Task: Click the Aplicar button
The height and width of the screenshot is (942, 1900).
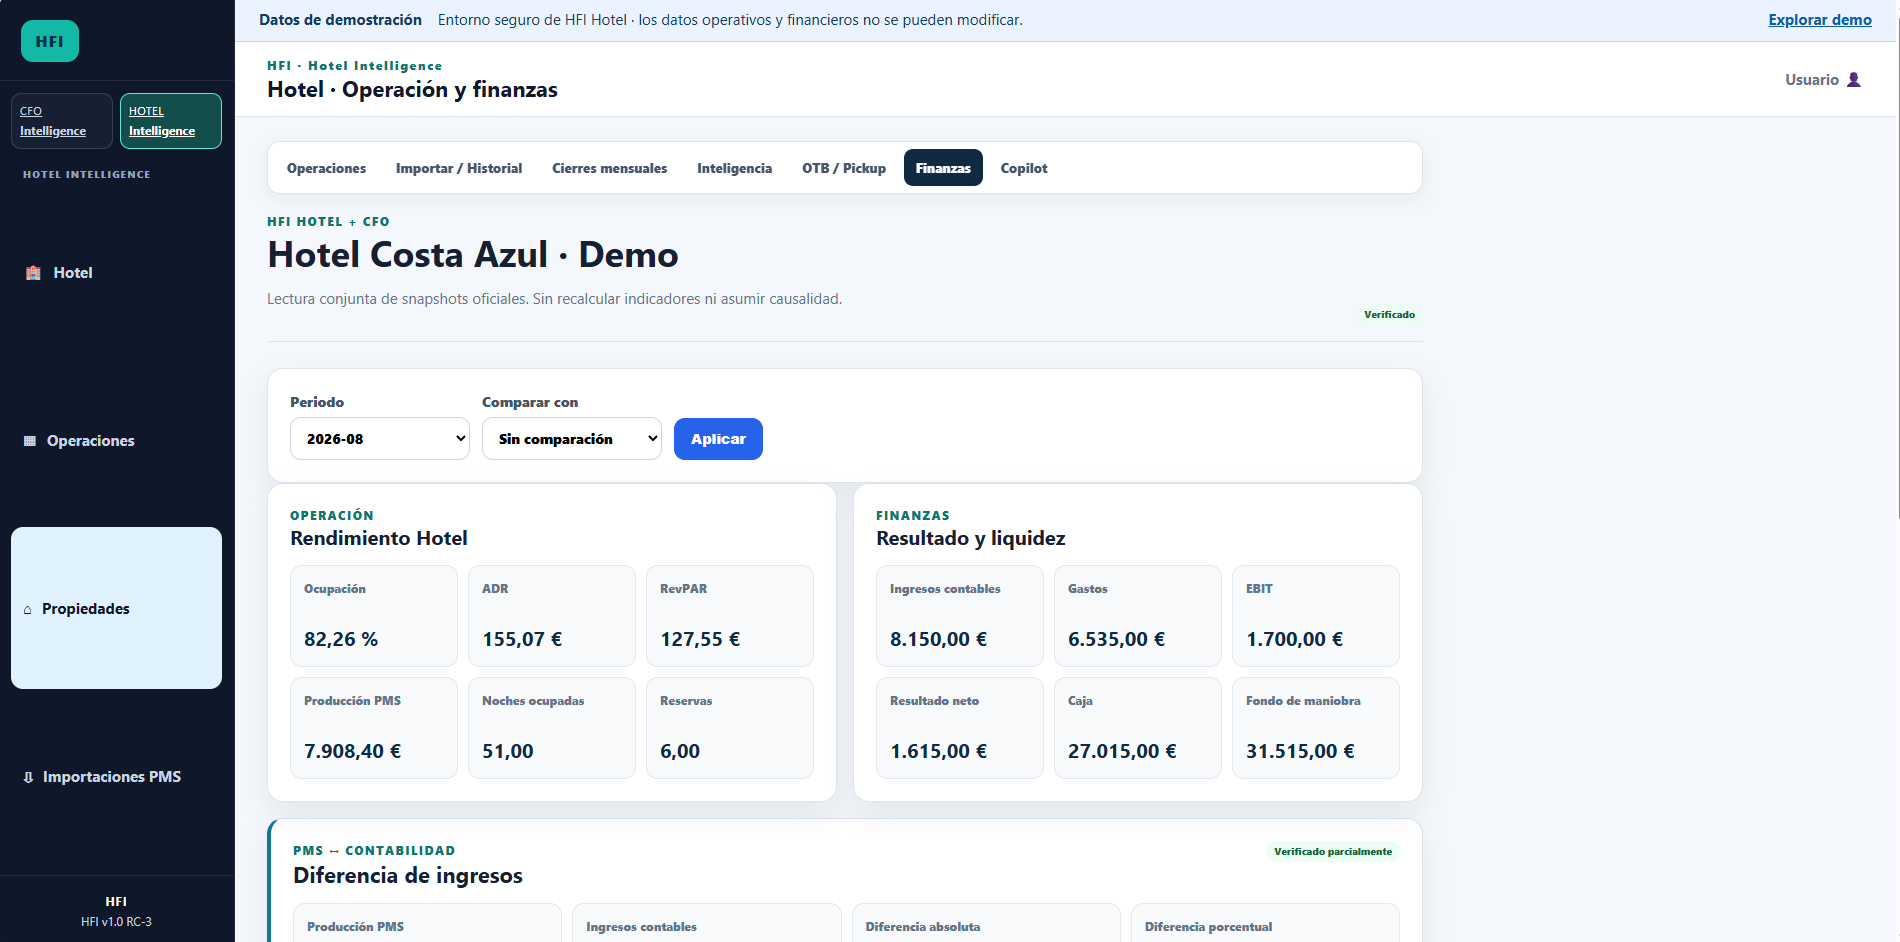Action: (x=718, y=439)
